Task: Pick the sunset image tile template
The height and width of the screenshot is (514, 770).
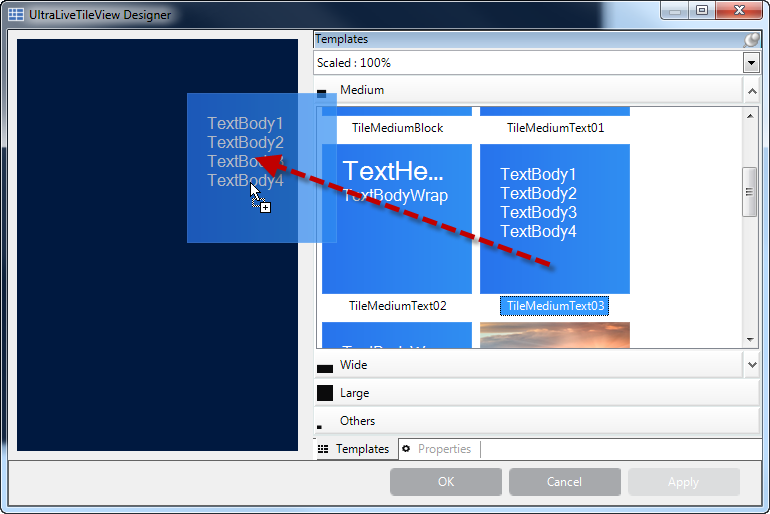Action: [554, 335]
